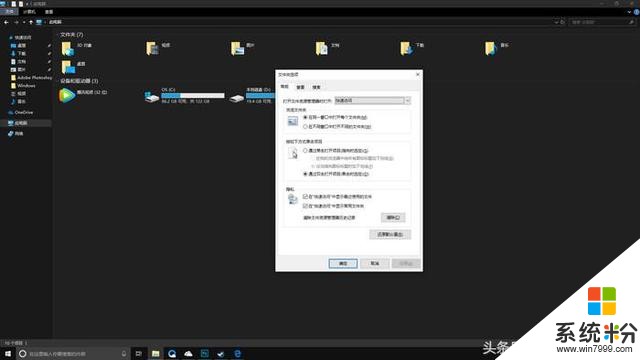Open the Edge browser on the taskbar
This screenshot has height=360, width=640.
coord(238,353)
